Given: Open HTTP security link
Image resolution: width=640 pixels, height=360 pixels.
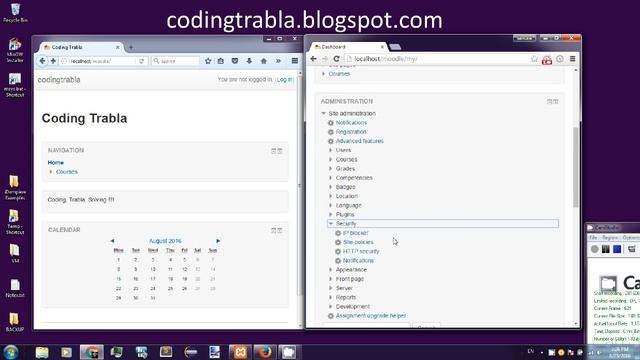Looking at the screenshot, I should click(361, 251).
